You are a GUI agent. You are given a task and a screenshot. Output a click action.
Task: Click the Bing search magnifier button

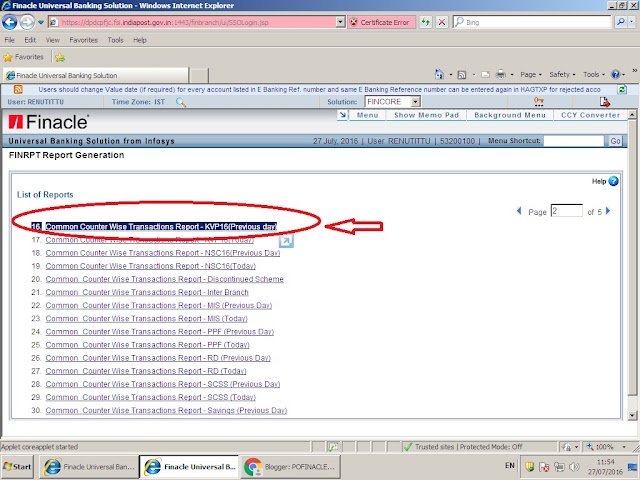tap(621, 22)
